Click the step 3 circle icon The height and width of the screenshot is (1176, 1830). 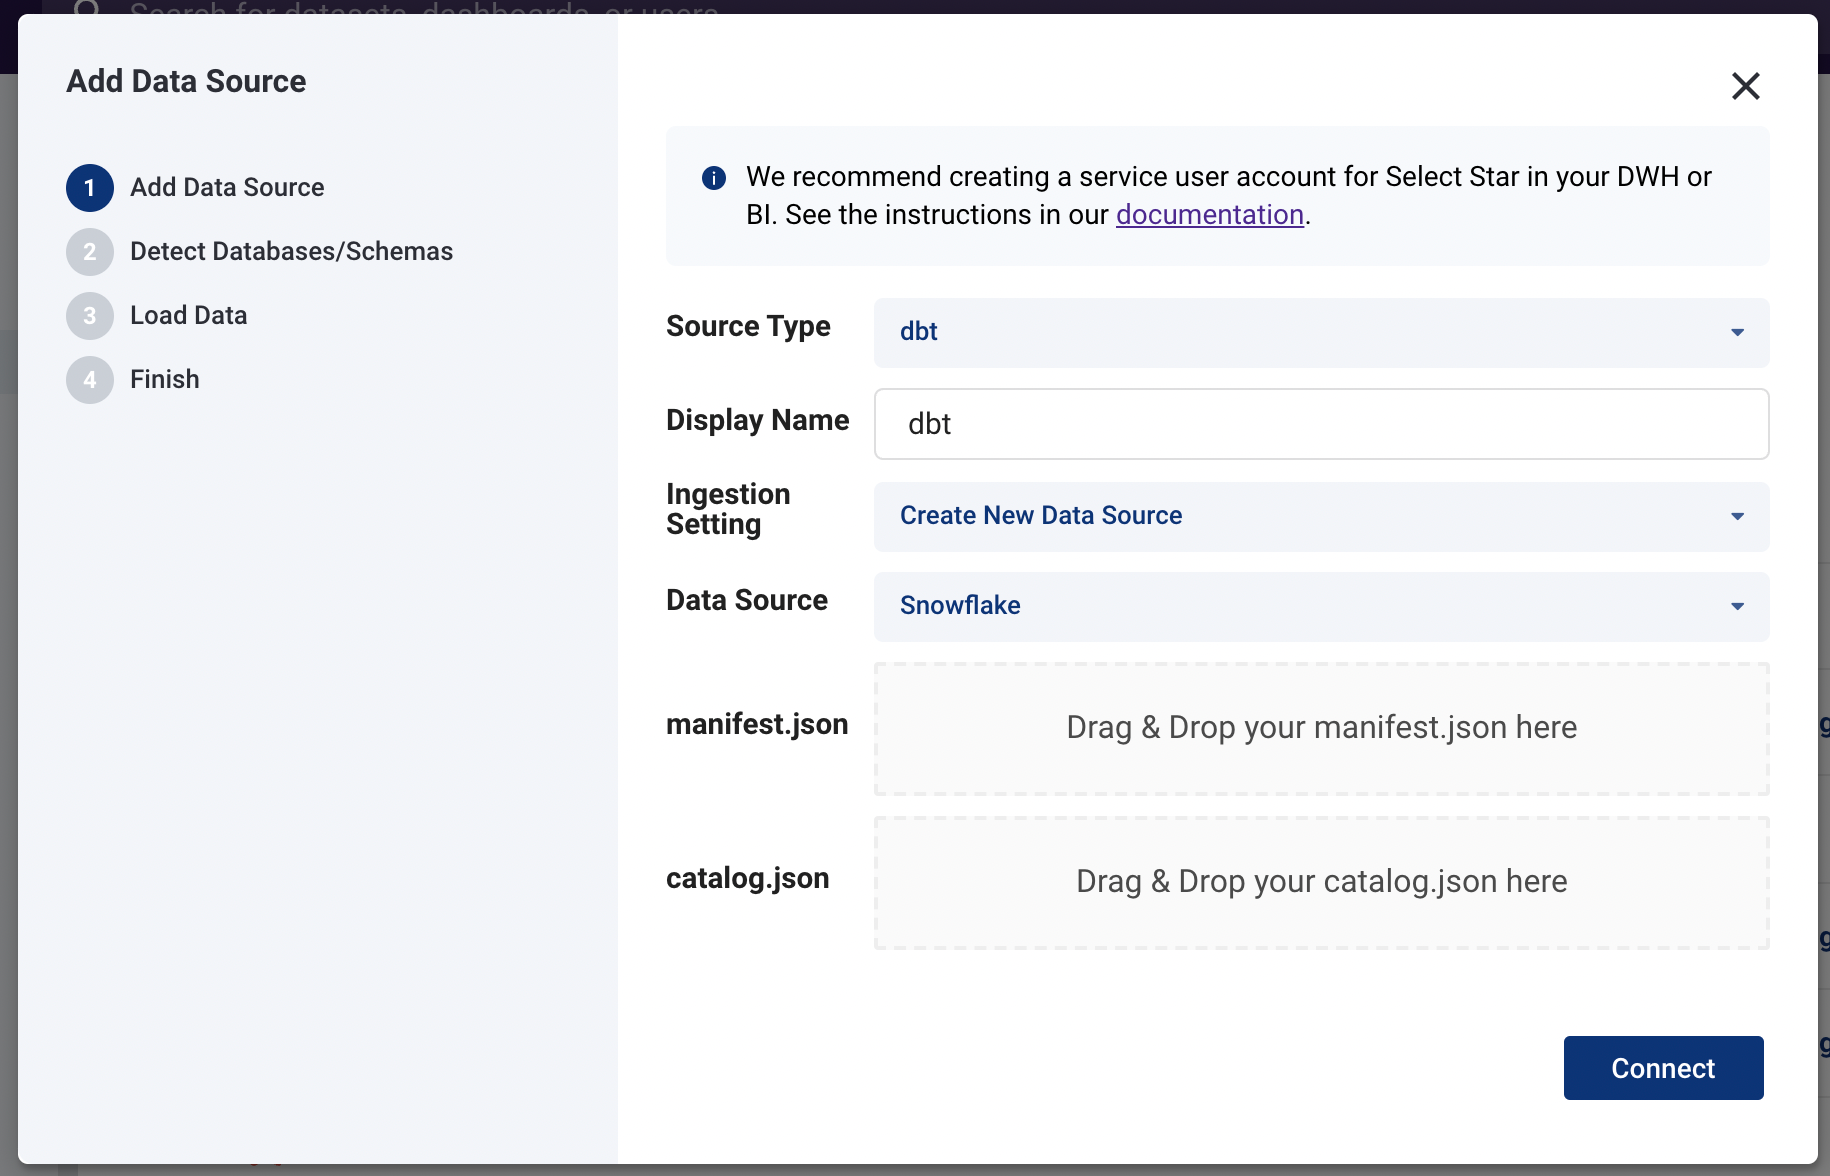[x=90, y=316]
